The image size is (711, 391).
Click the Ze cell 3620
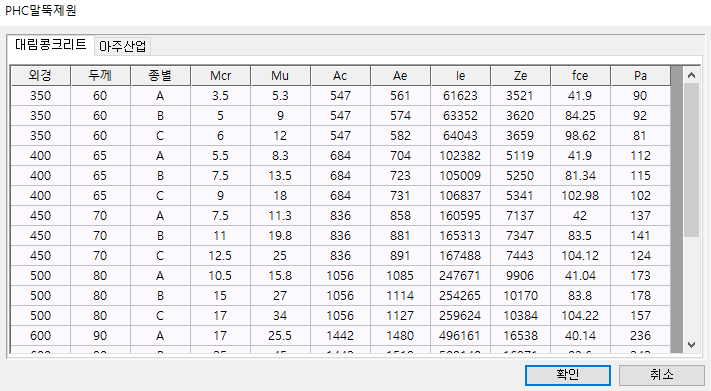click(x=521, y=116)
